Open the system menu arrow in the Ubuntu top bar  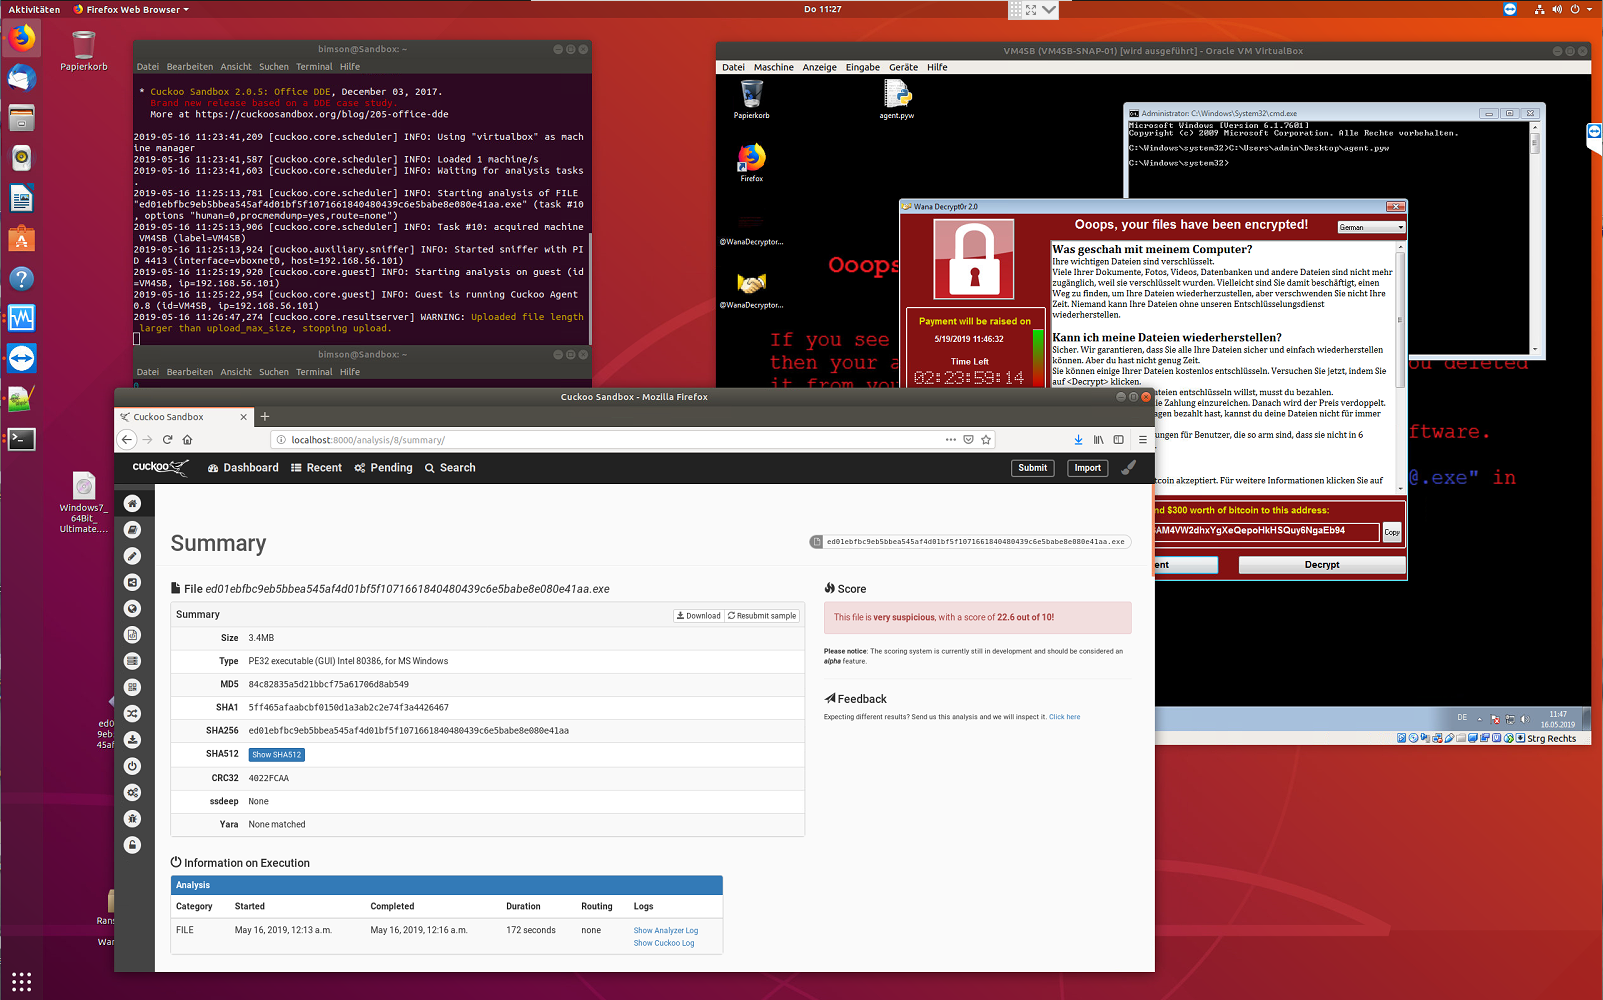[1589, 9]
